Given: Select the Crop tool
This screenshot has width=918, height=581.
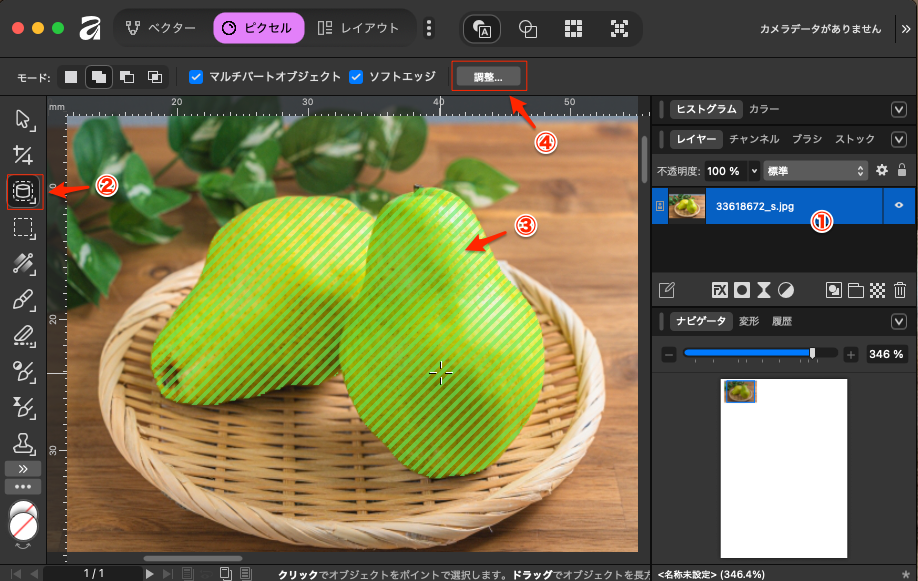Looking at the screenshot, I should click(23, 155).
